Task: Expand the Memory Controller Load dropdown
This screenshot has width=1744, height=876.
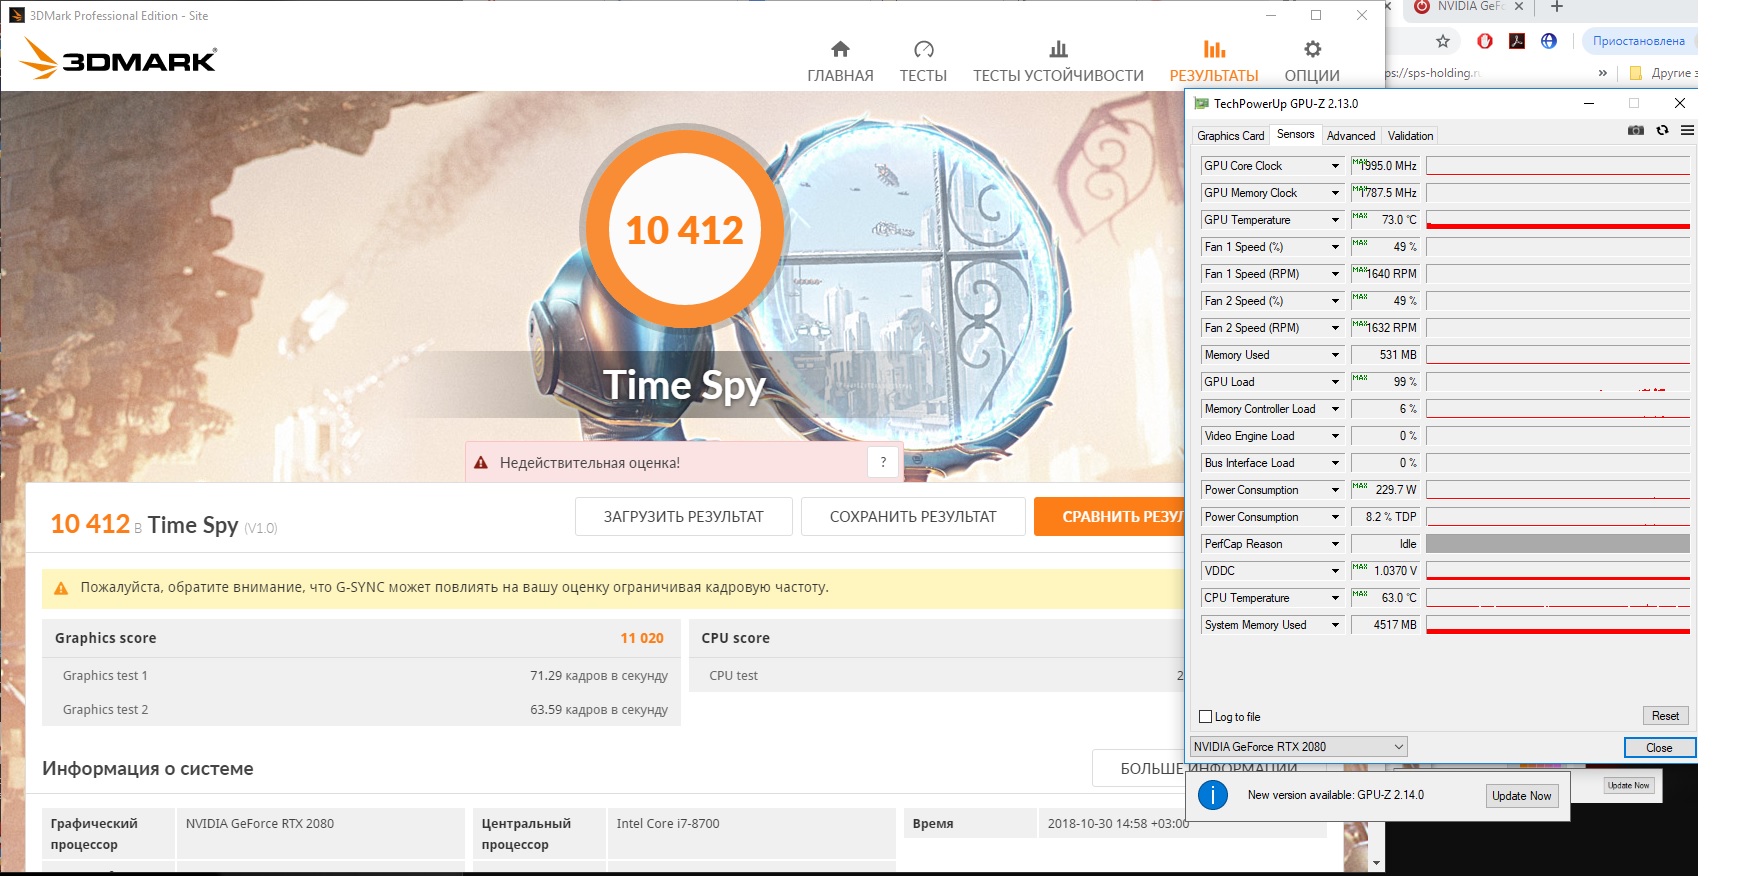Action: click(x=1334, y=409)
